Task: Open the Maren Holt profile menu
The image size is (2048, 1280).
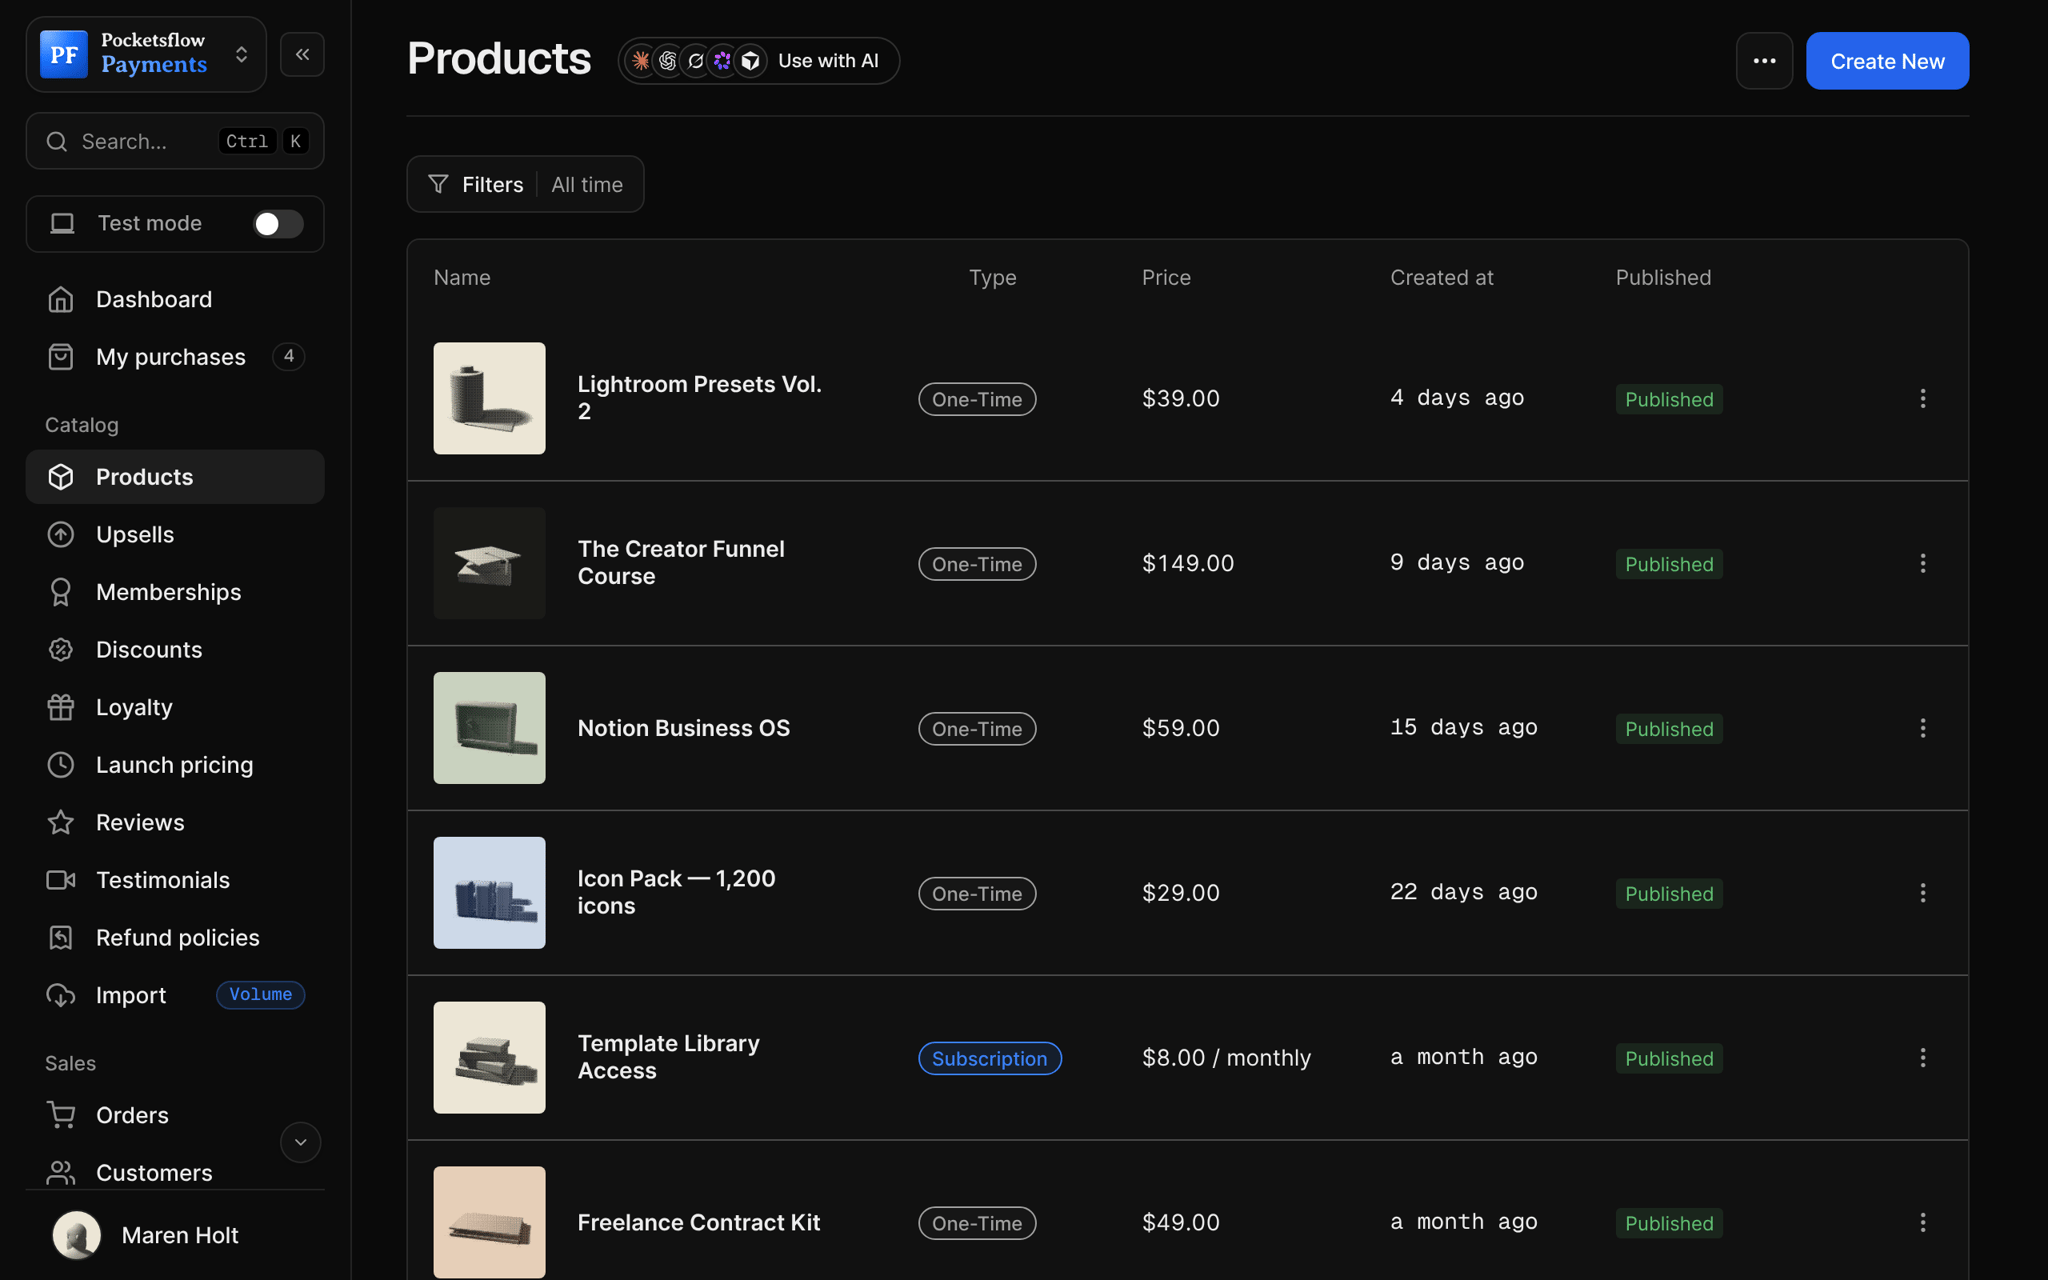Action: point(175,1235)
